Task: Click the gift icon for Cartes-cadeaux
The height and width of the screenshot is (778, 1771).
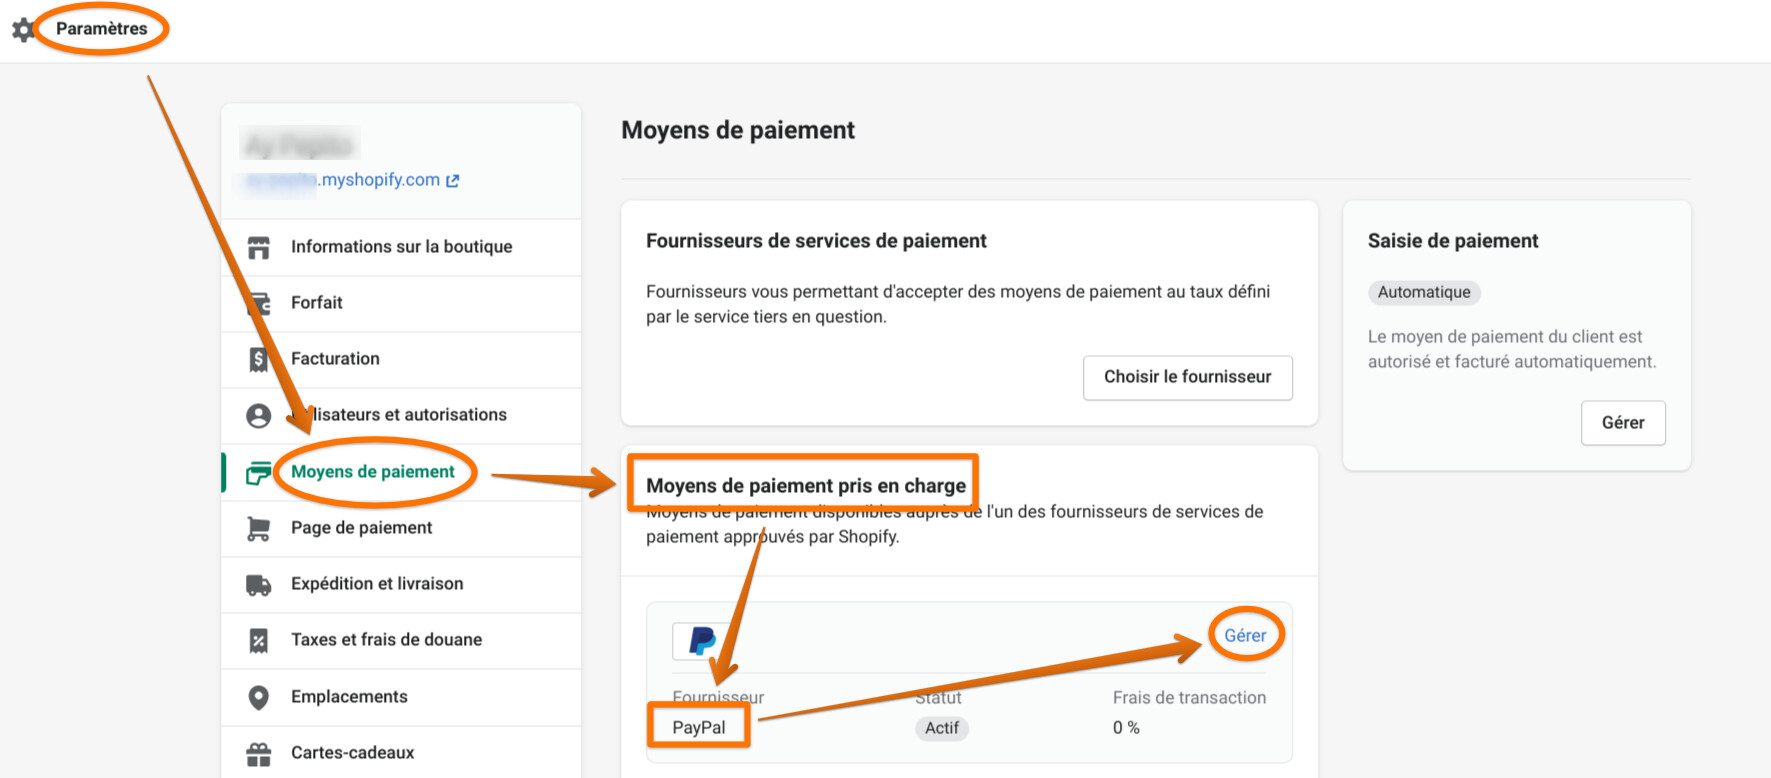Action: click(x=259, y=753)
